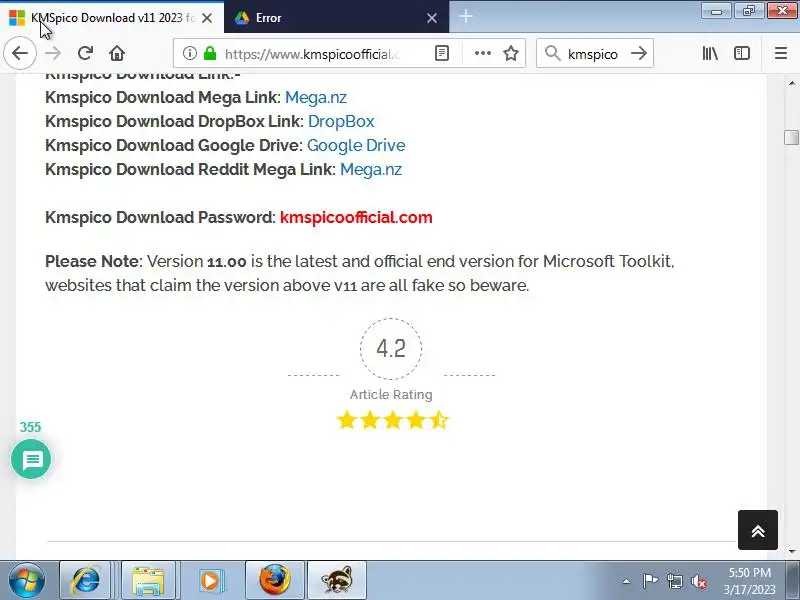Open the Google Drive download link
The width and height of the screenshot is (800, 600).
[356, 145]
